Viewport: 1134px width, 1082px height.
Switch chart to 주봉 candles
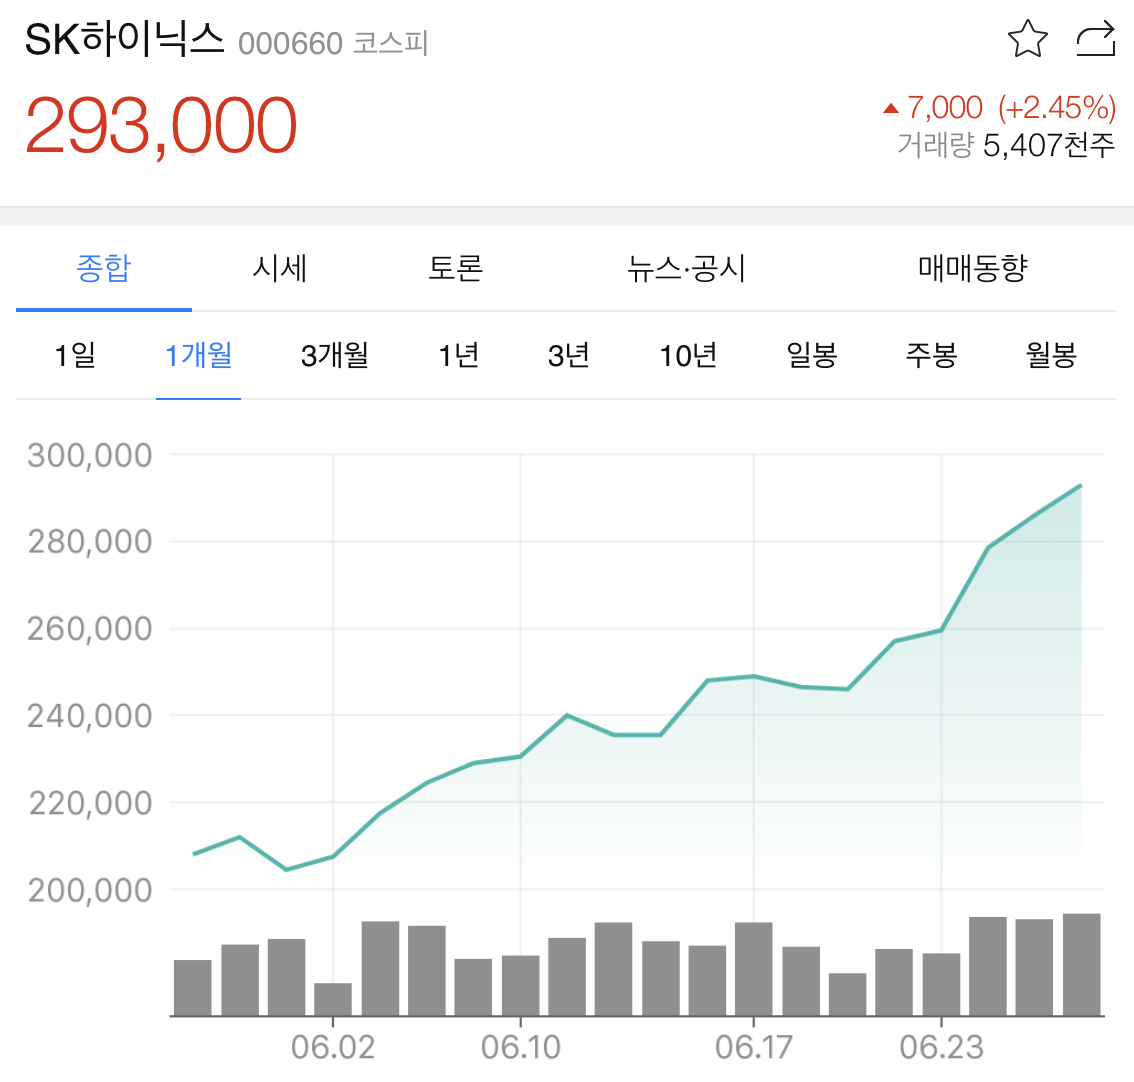tap(932, 355)
